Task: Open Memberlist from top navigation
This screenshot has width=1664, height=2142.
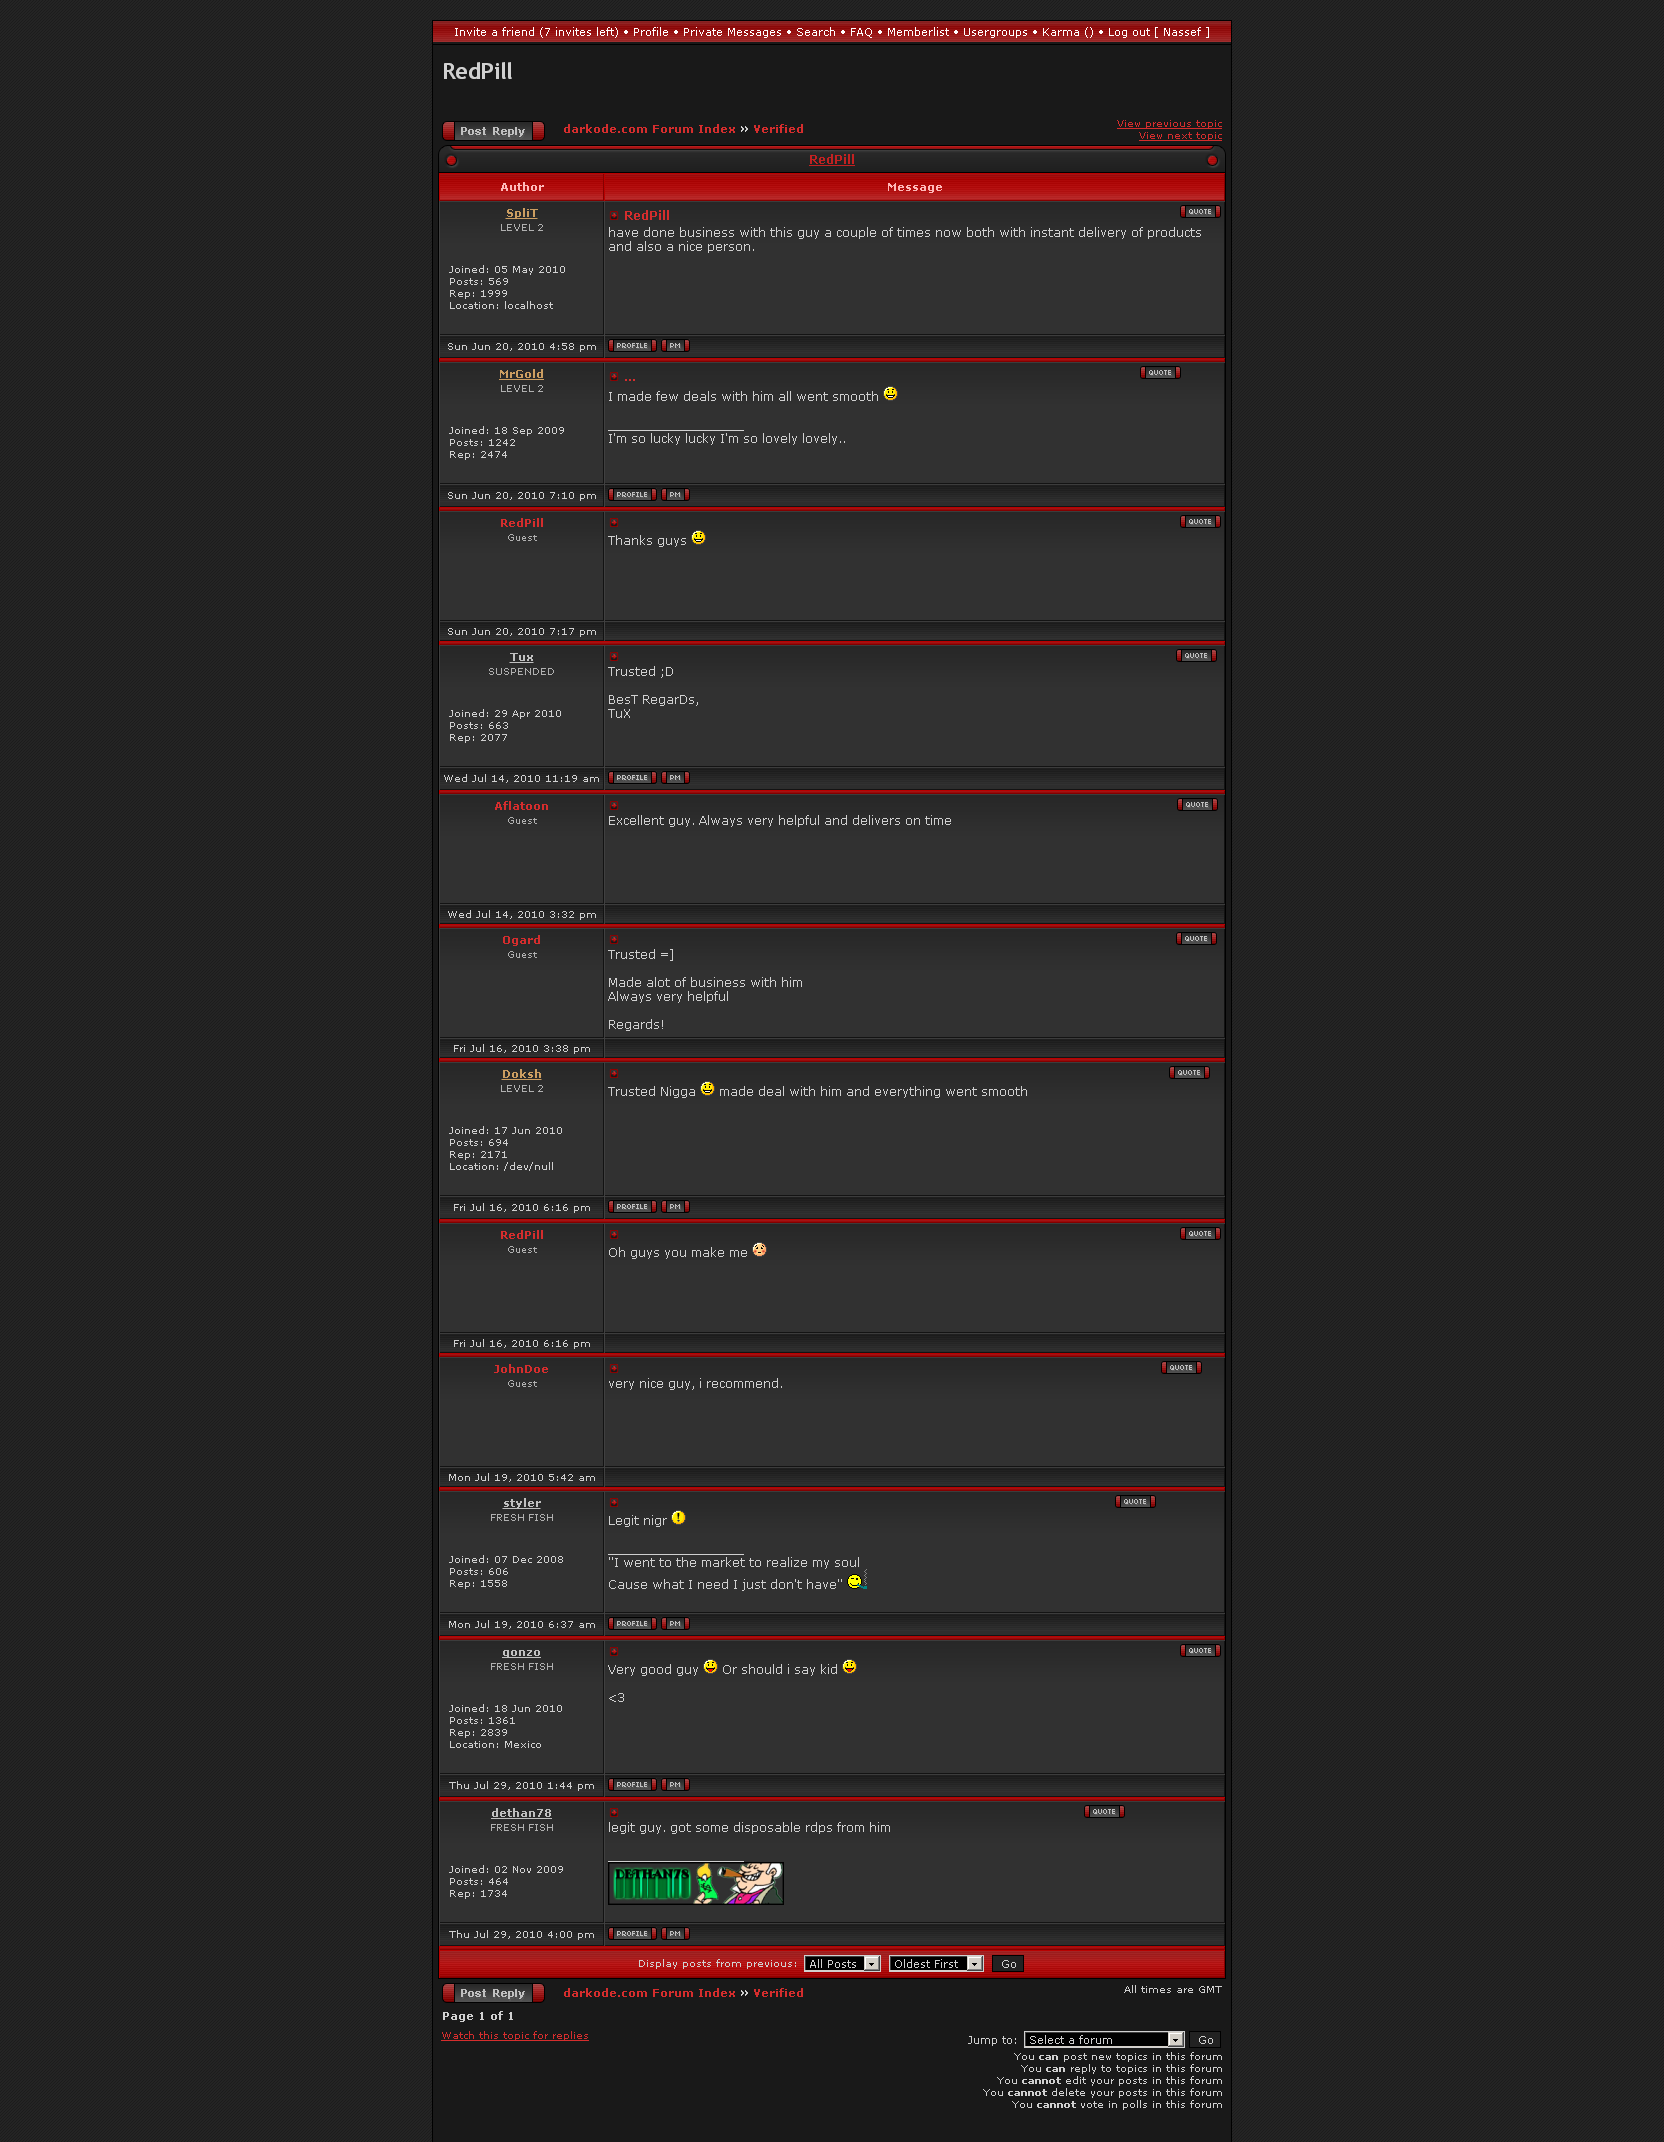Action: (x=918, y=32)
